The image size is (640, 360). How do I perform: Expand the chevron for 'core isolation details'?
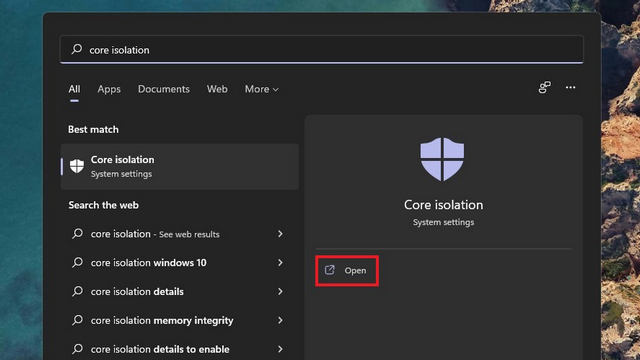pyautogui.click(x=280, y=291)
